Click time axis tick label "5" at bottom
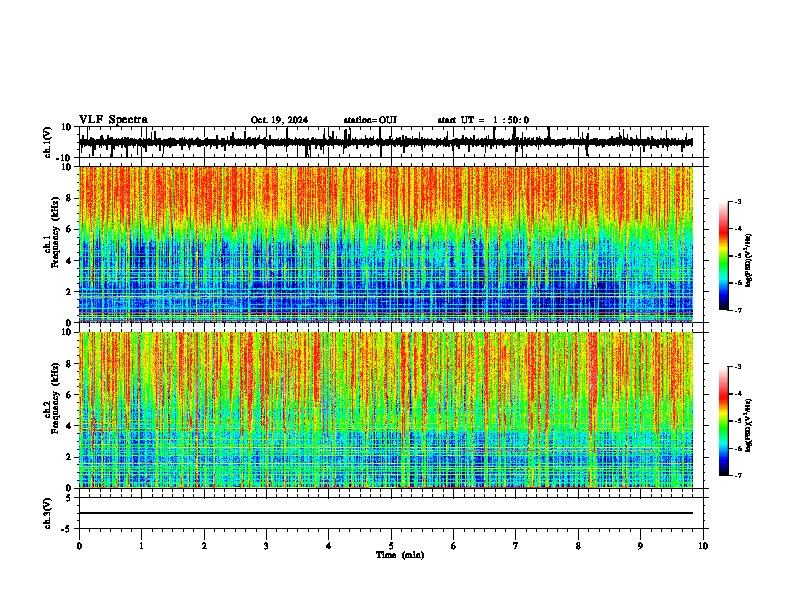The height and width of the screenshot is (612, 792). click(x=391, y=546)
